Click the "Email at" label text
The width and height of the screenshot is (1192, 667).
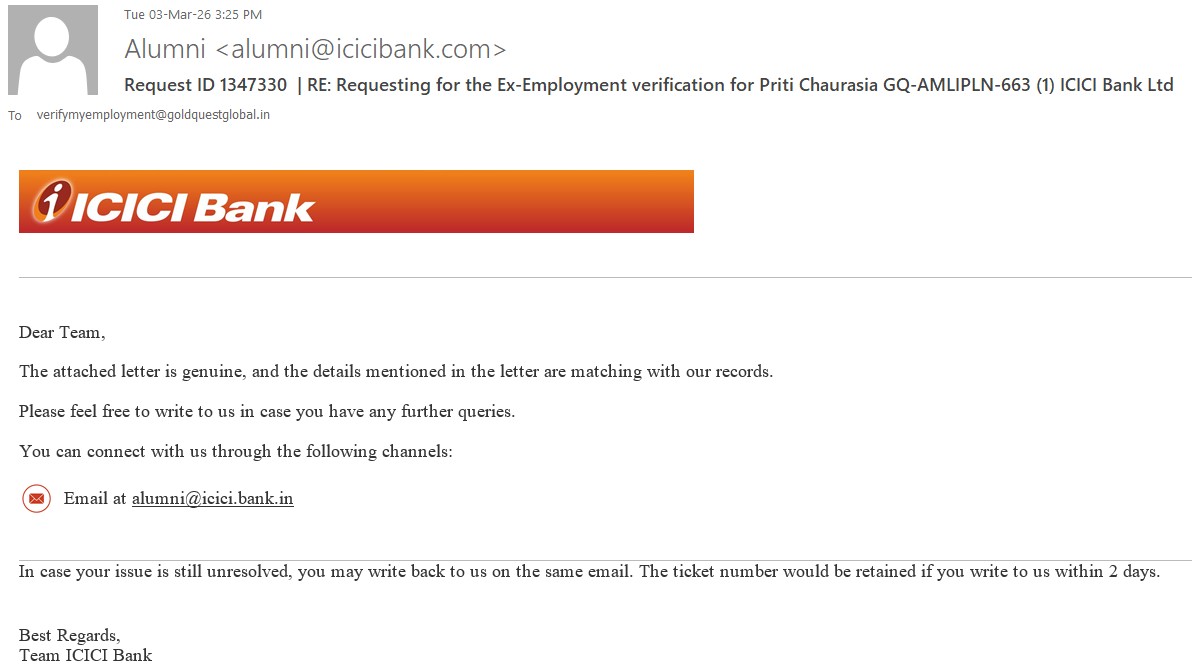(x=94, y=498)
